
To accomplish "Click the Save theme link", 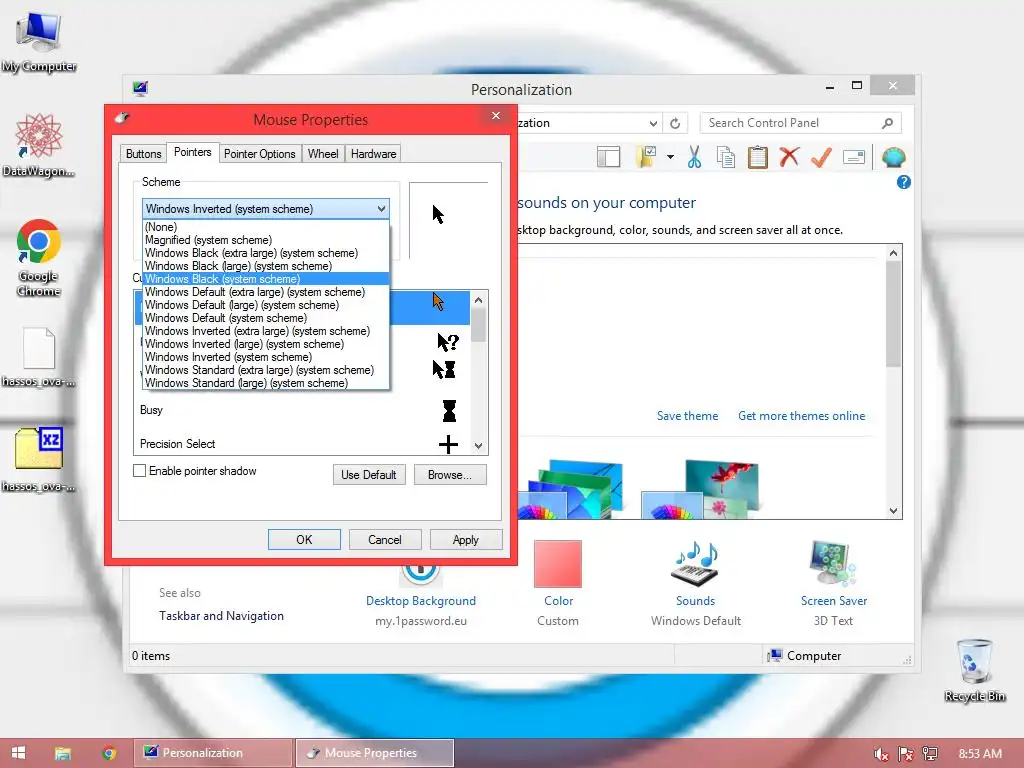I will coord(687,416).
